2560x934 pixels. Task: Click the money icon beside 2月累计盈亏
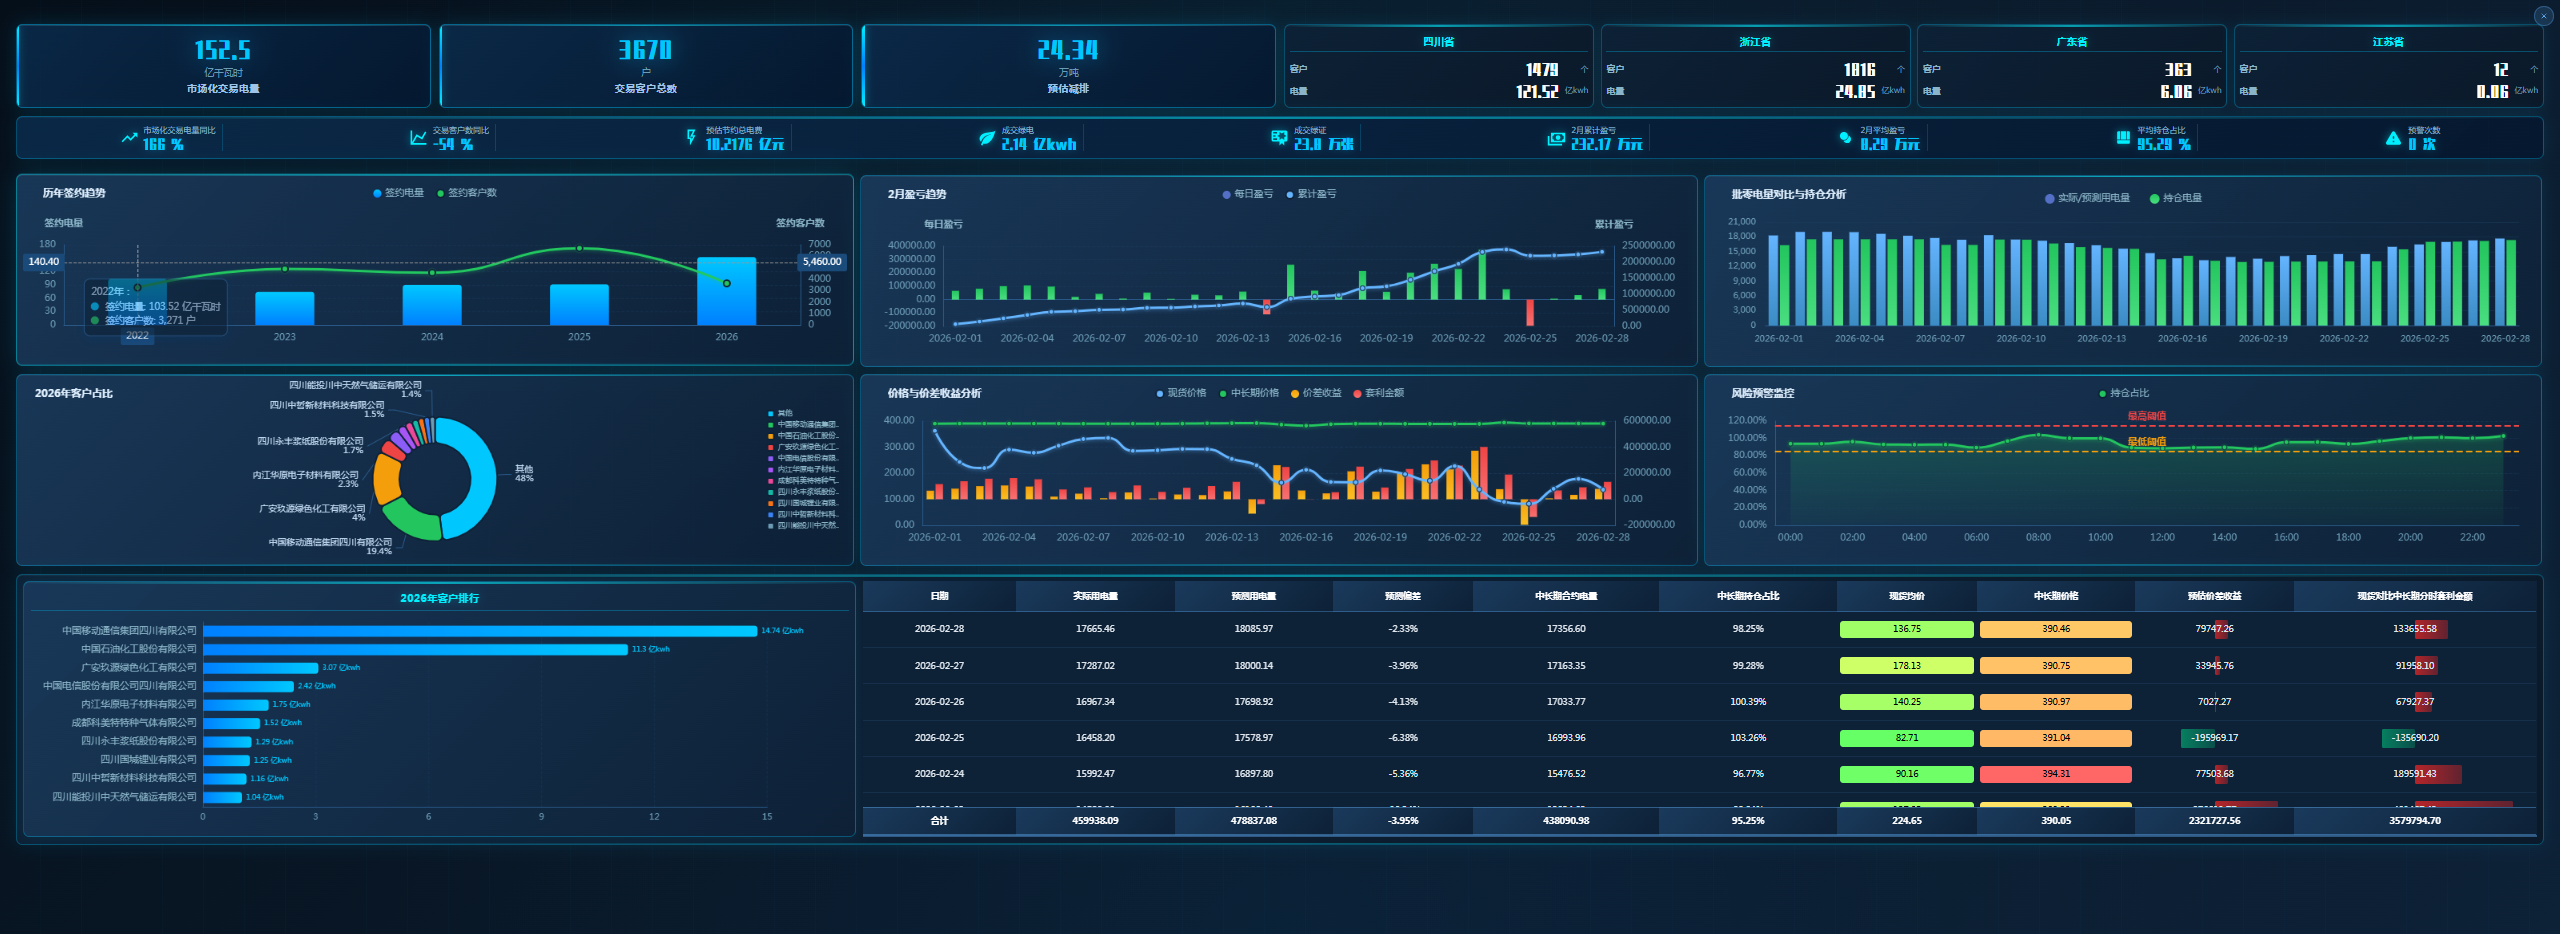tap(1556, 139)
